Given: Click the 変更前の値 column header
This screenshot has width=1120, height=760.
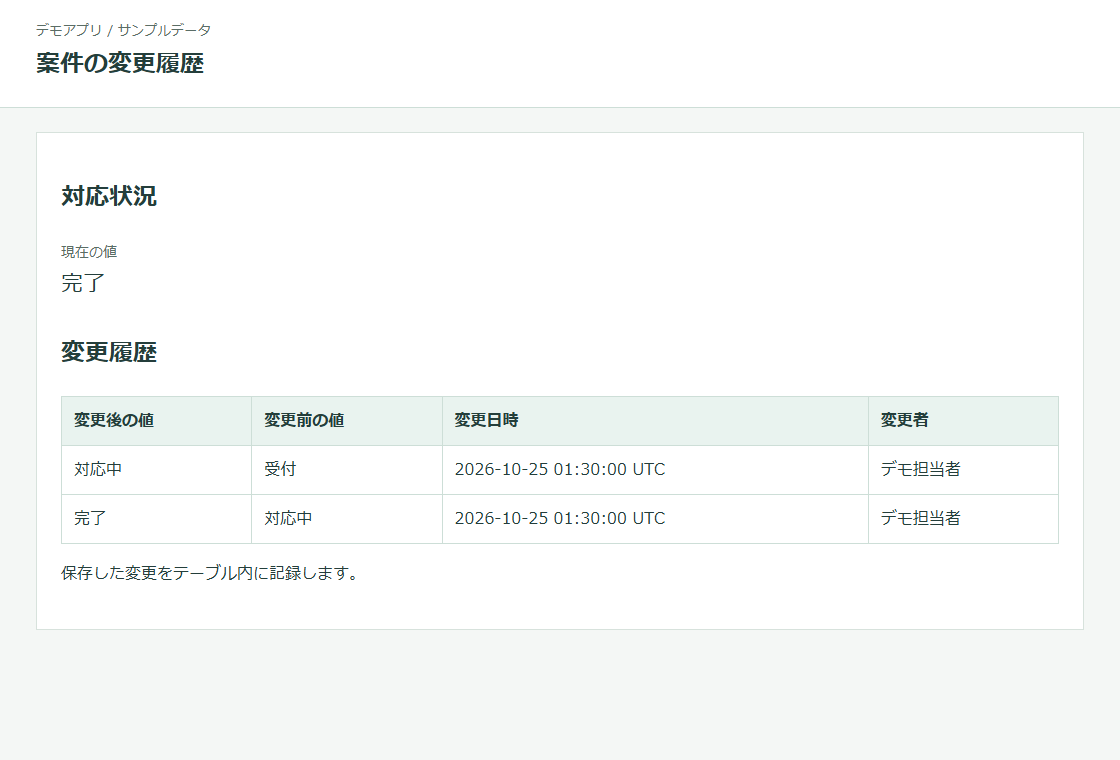Looking at the screenshot, I should click(x=347, y=421).
